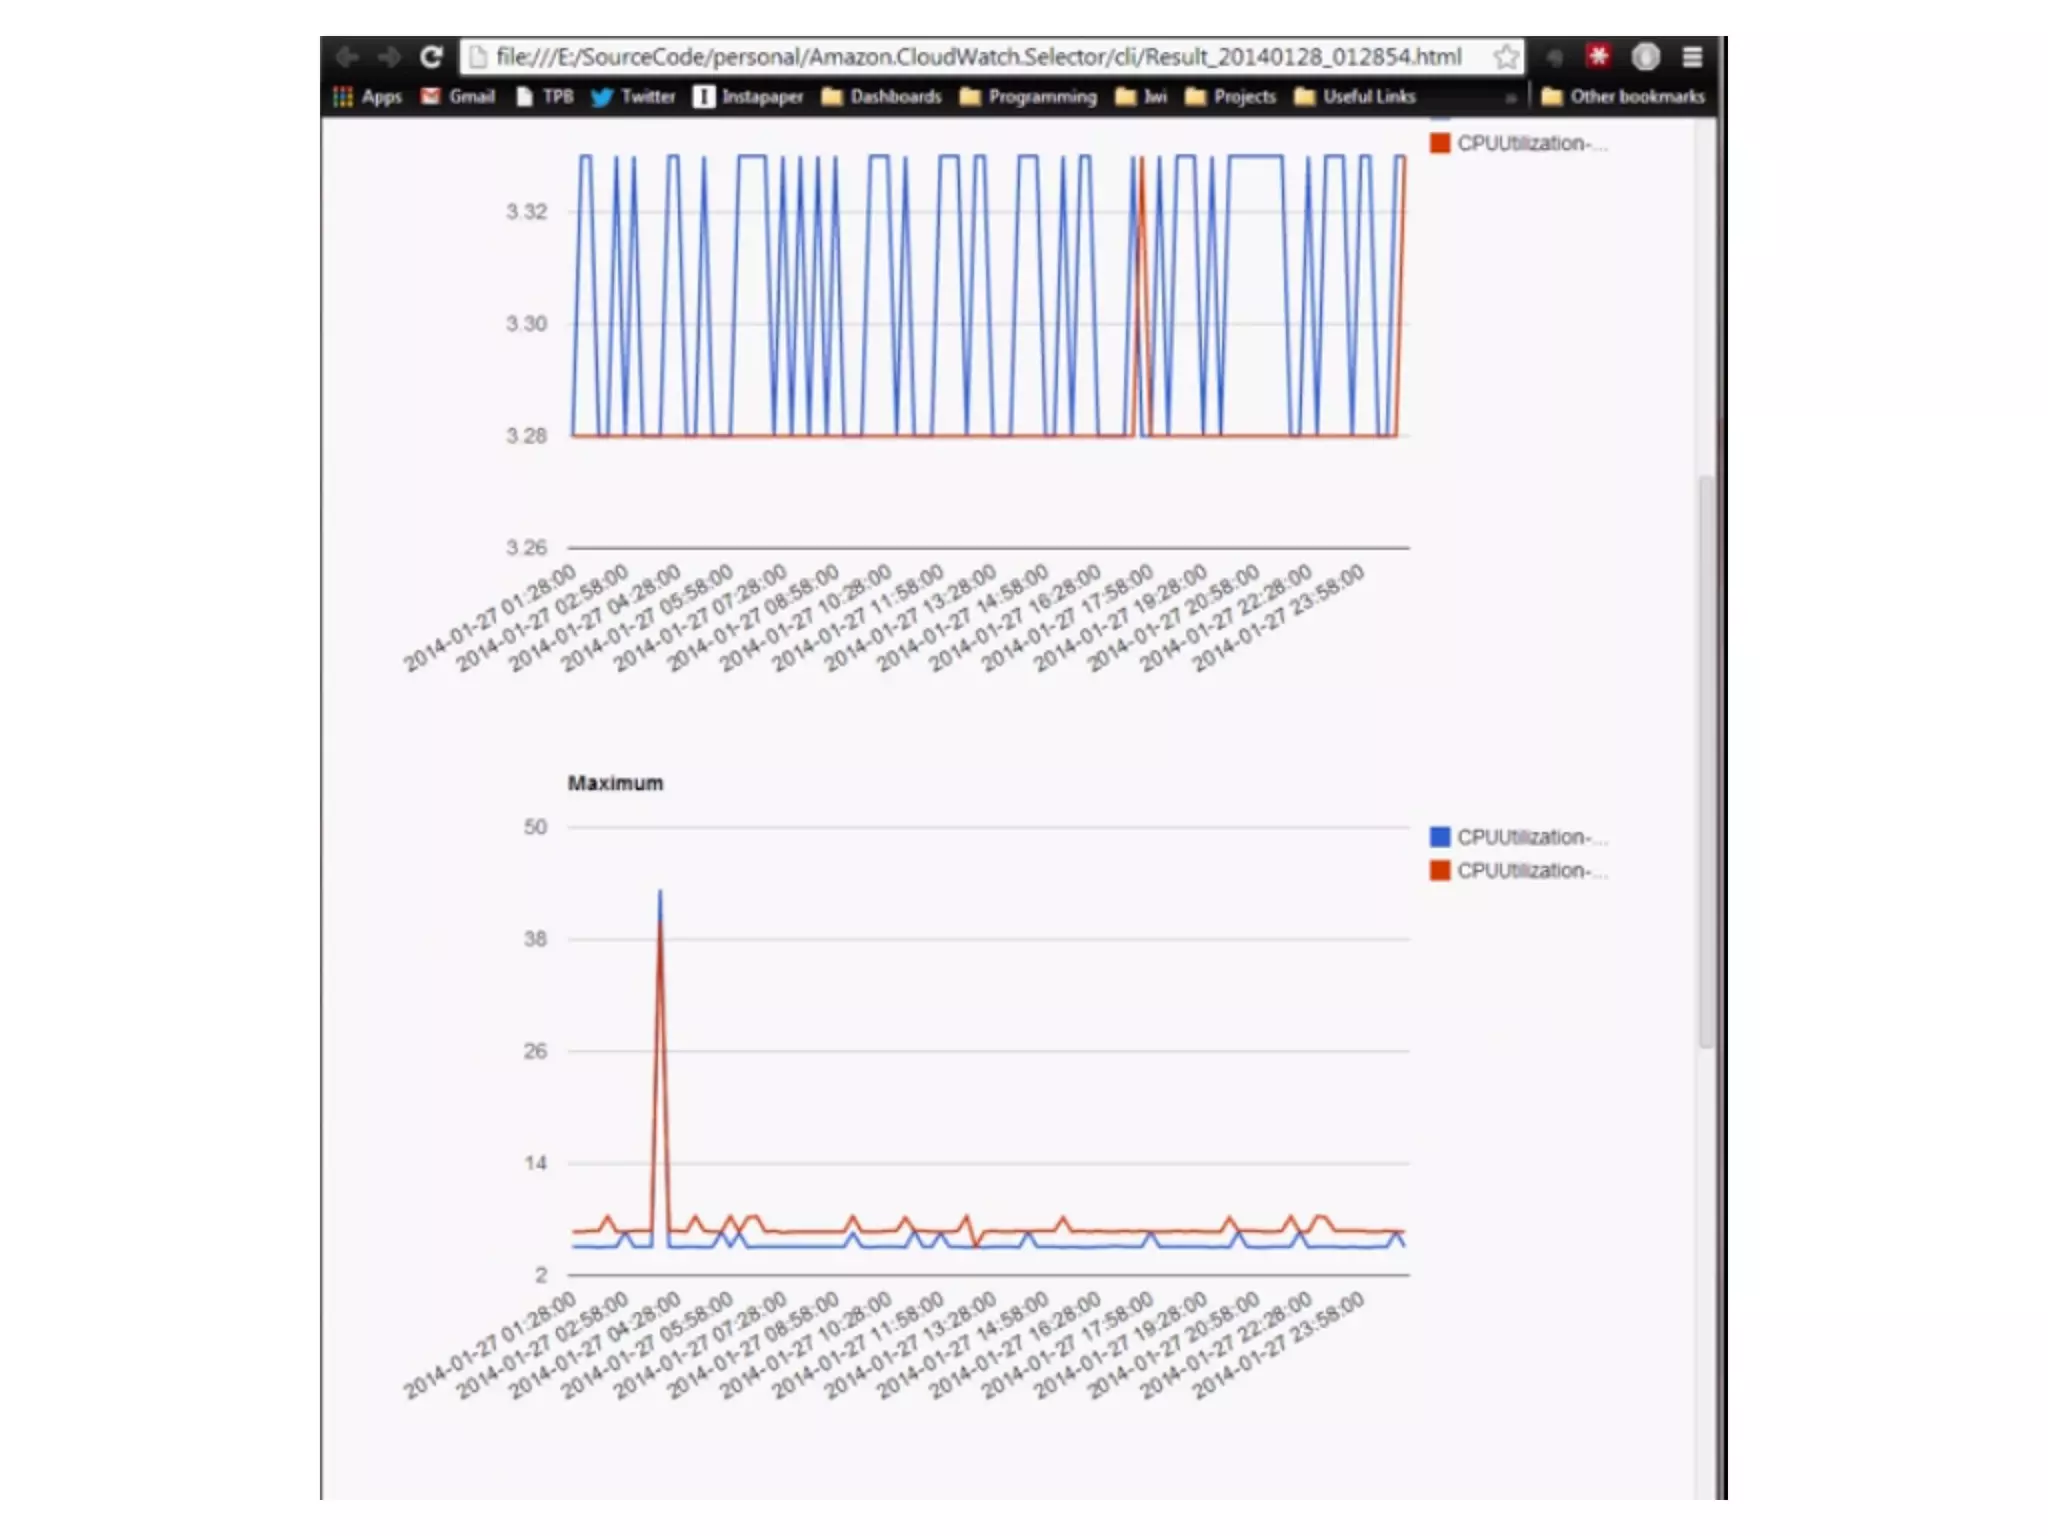Open the Apps shortcut in bookmarks bar
Viewport: 2048px width, 1536px height.
click(368, 97)
